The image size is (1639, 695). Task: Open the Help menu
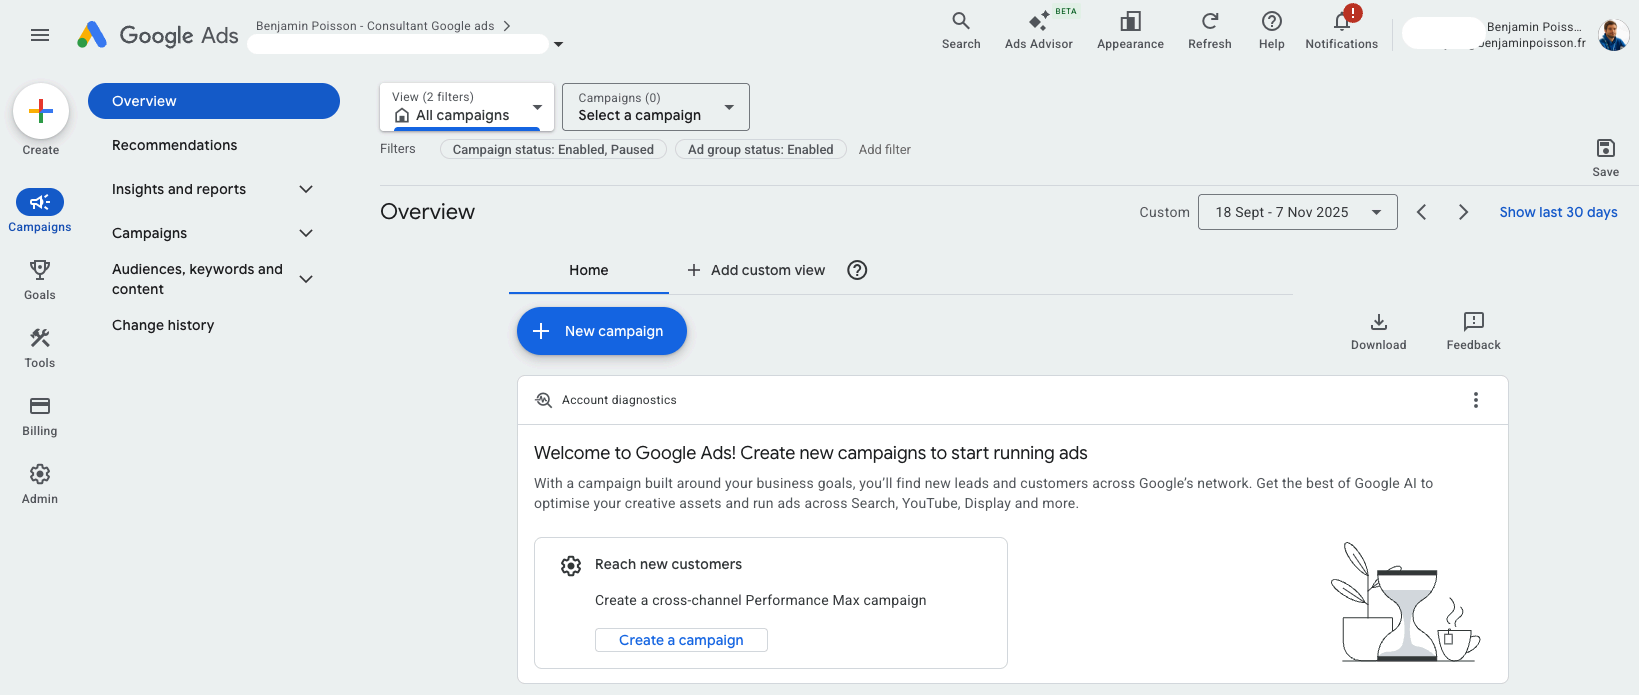click(x=1272, y=31)
